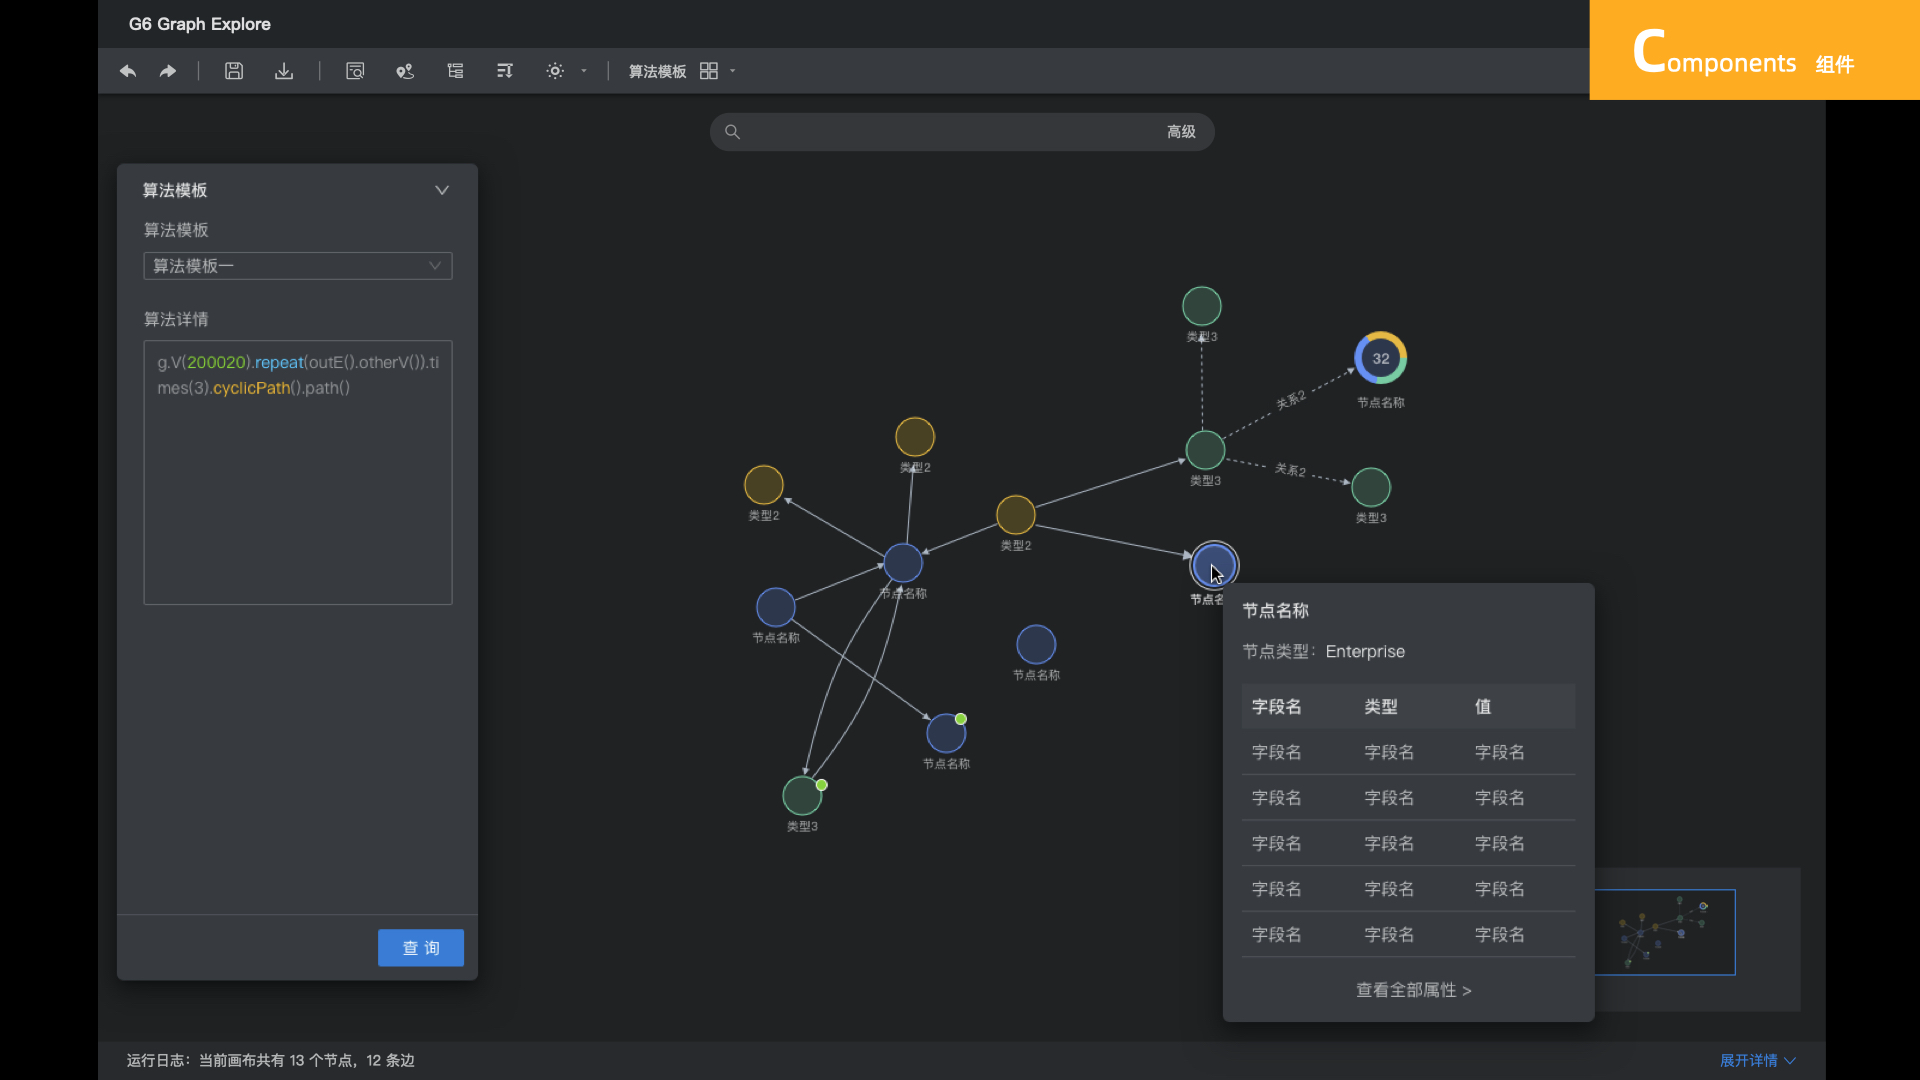Screen dimensions: 1920x1080
Task: Click the minimap thumbnail preview
Action: [1665, 932]
